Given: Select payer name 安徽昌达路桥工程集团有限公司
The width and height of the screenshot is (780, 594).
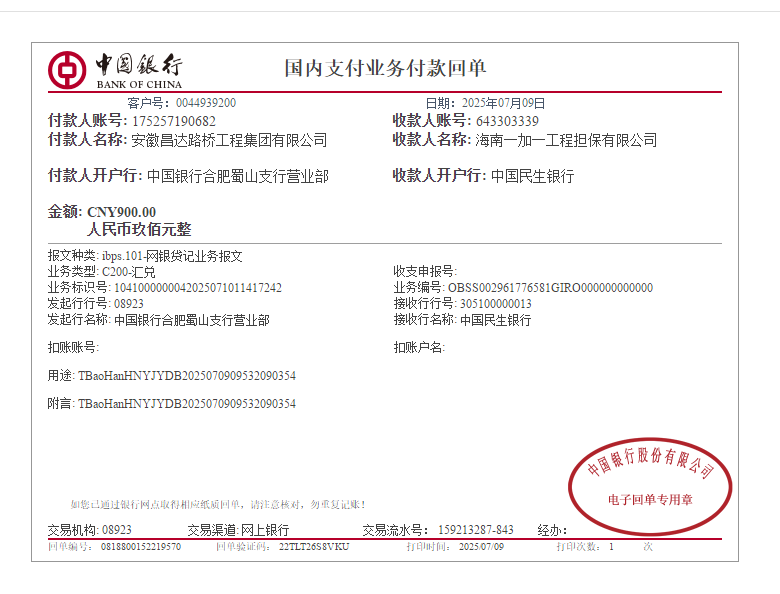Looking at the screenshot, I should coord(229,140).
